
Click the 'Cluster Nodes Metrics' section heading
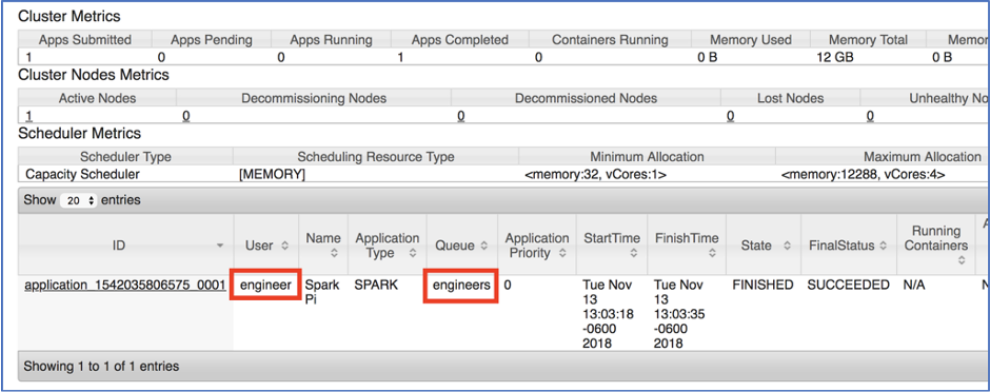tap(94, 75)
